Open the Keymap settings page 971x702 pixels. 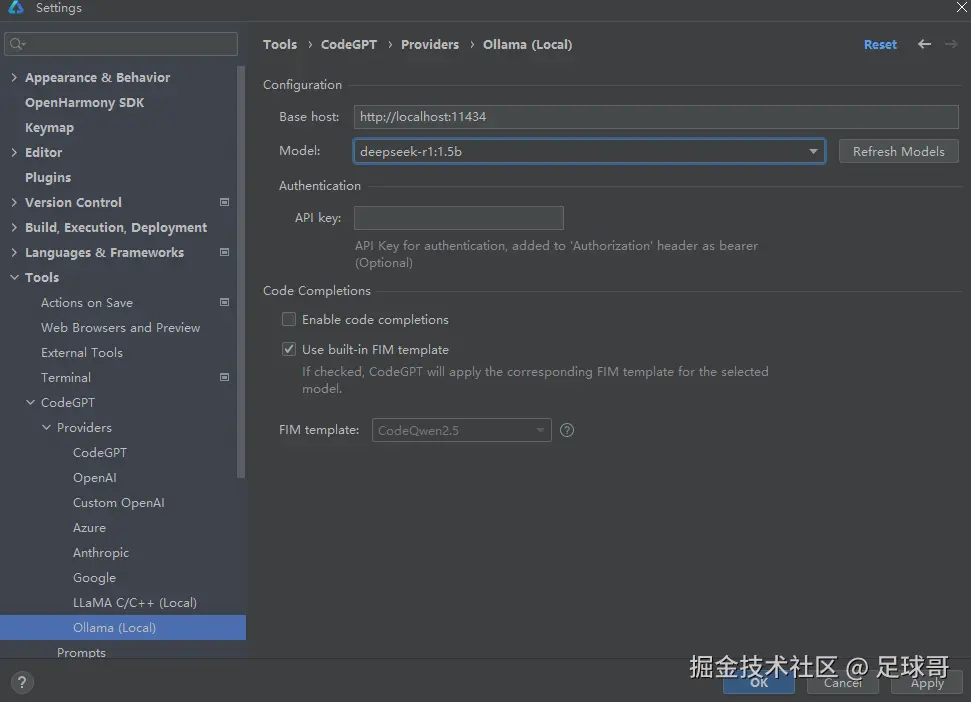pyautogui.click(x=50, y=128)
